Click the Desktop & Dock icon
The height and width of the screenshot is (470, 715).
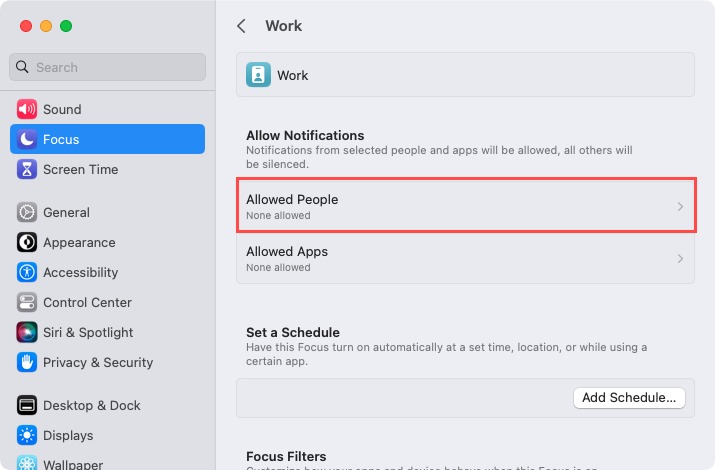click(x=27, y=405)
